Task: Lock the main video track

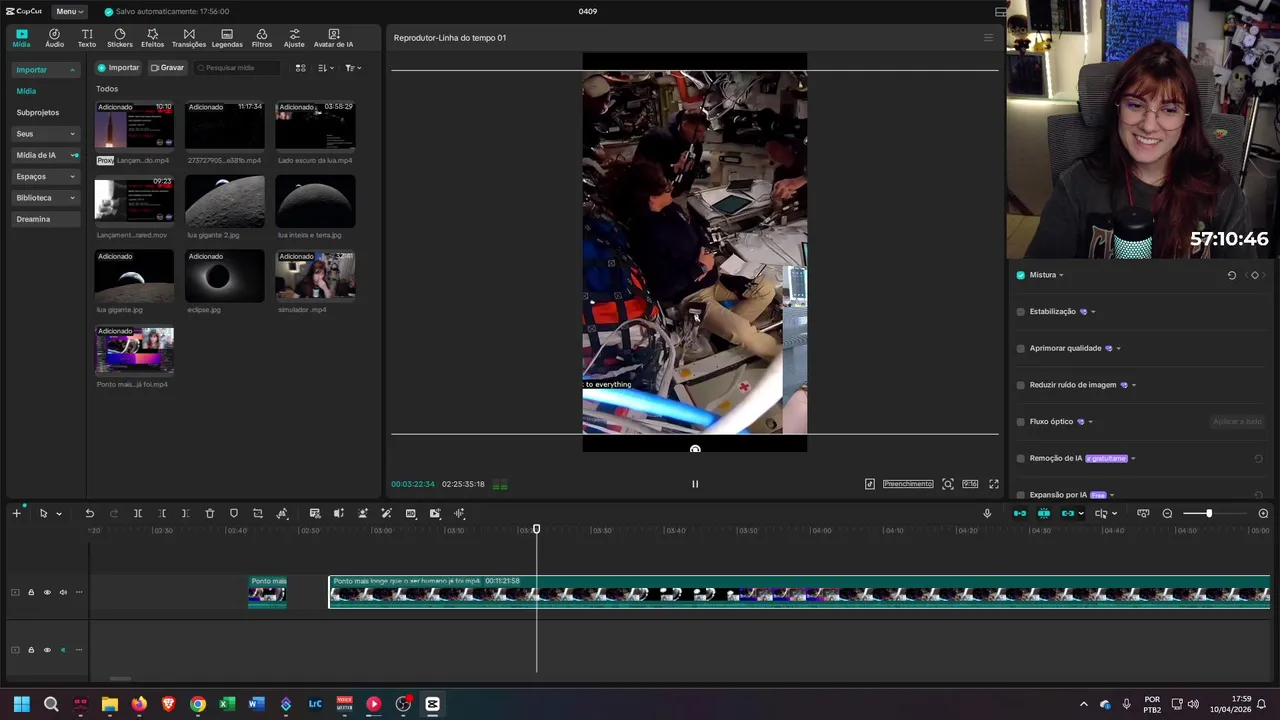Action: pos(31,592)
